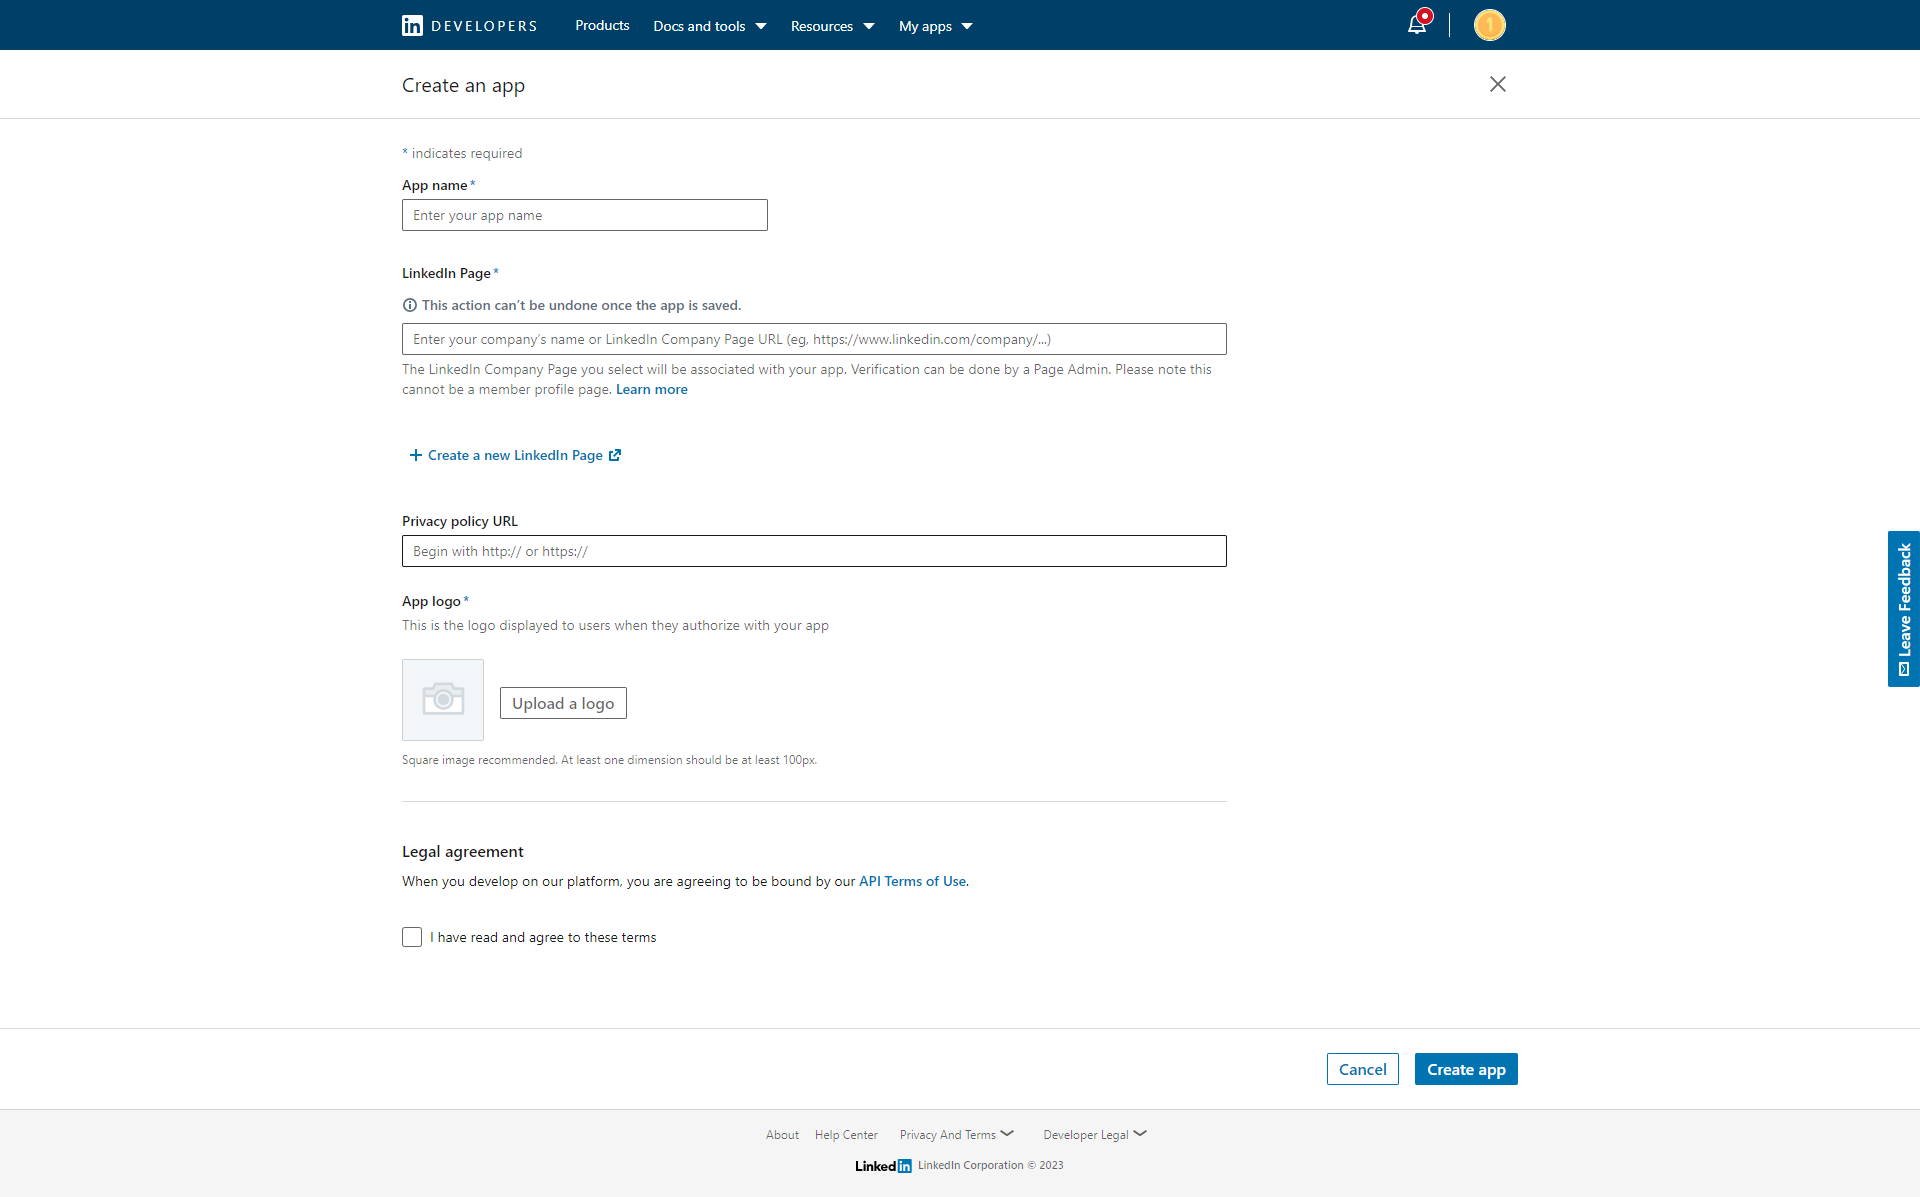
Task: Close the Create an app form
Action: 1497,84
